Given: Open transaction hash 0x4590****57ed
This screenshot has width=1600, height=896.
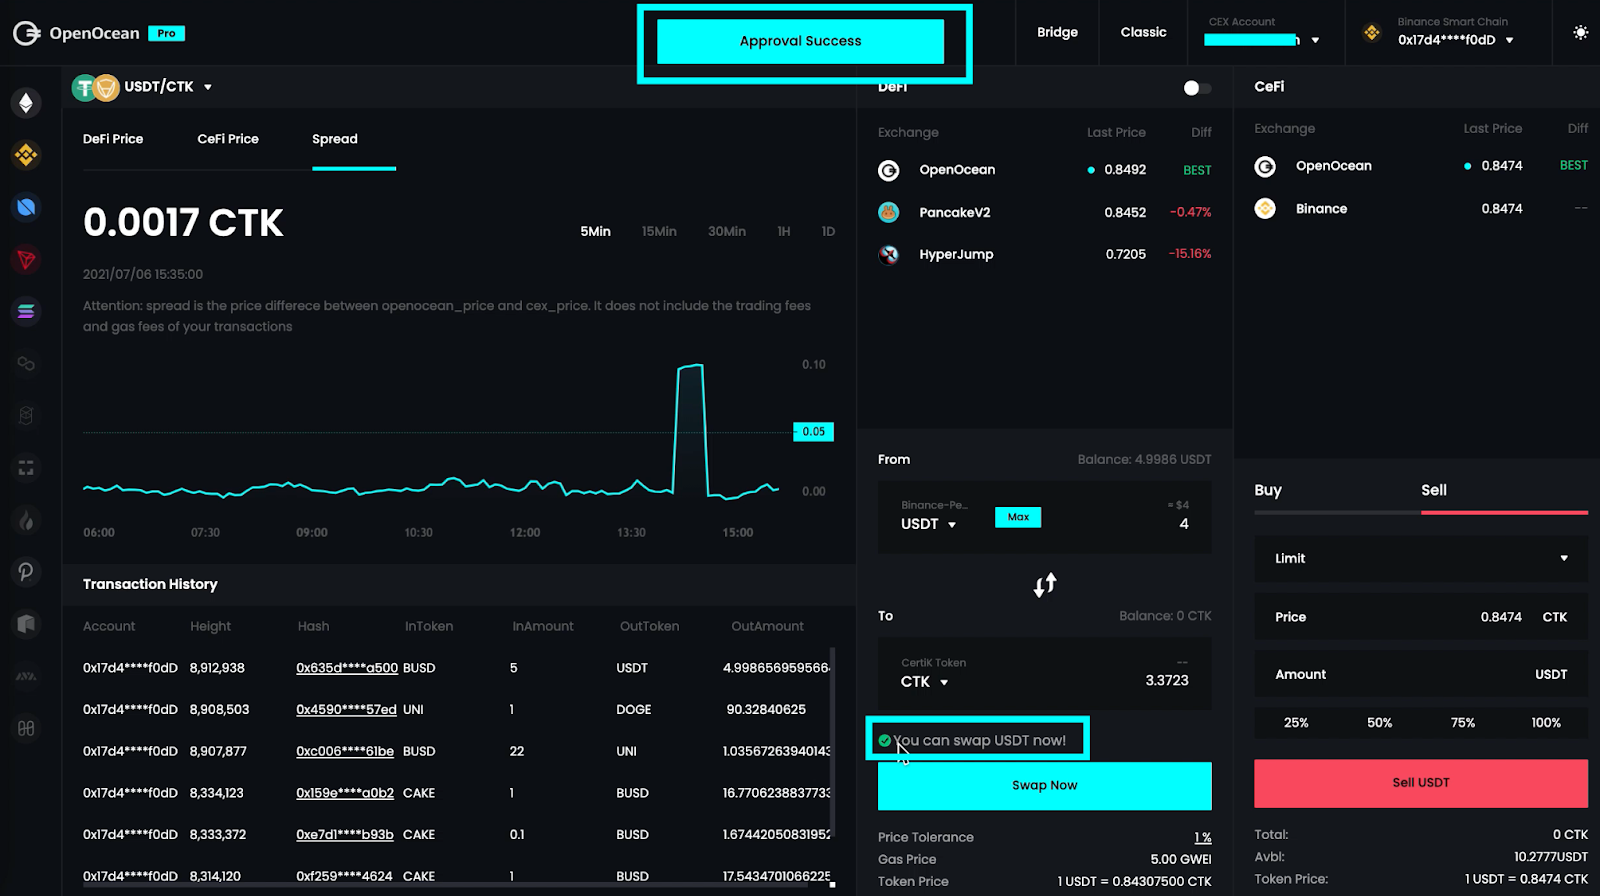Looking at the screenshot, I should pyautogui.click(x=346, y=710).
